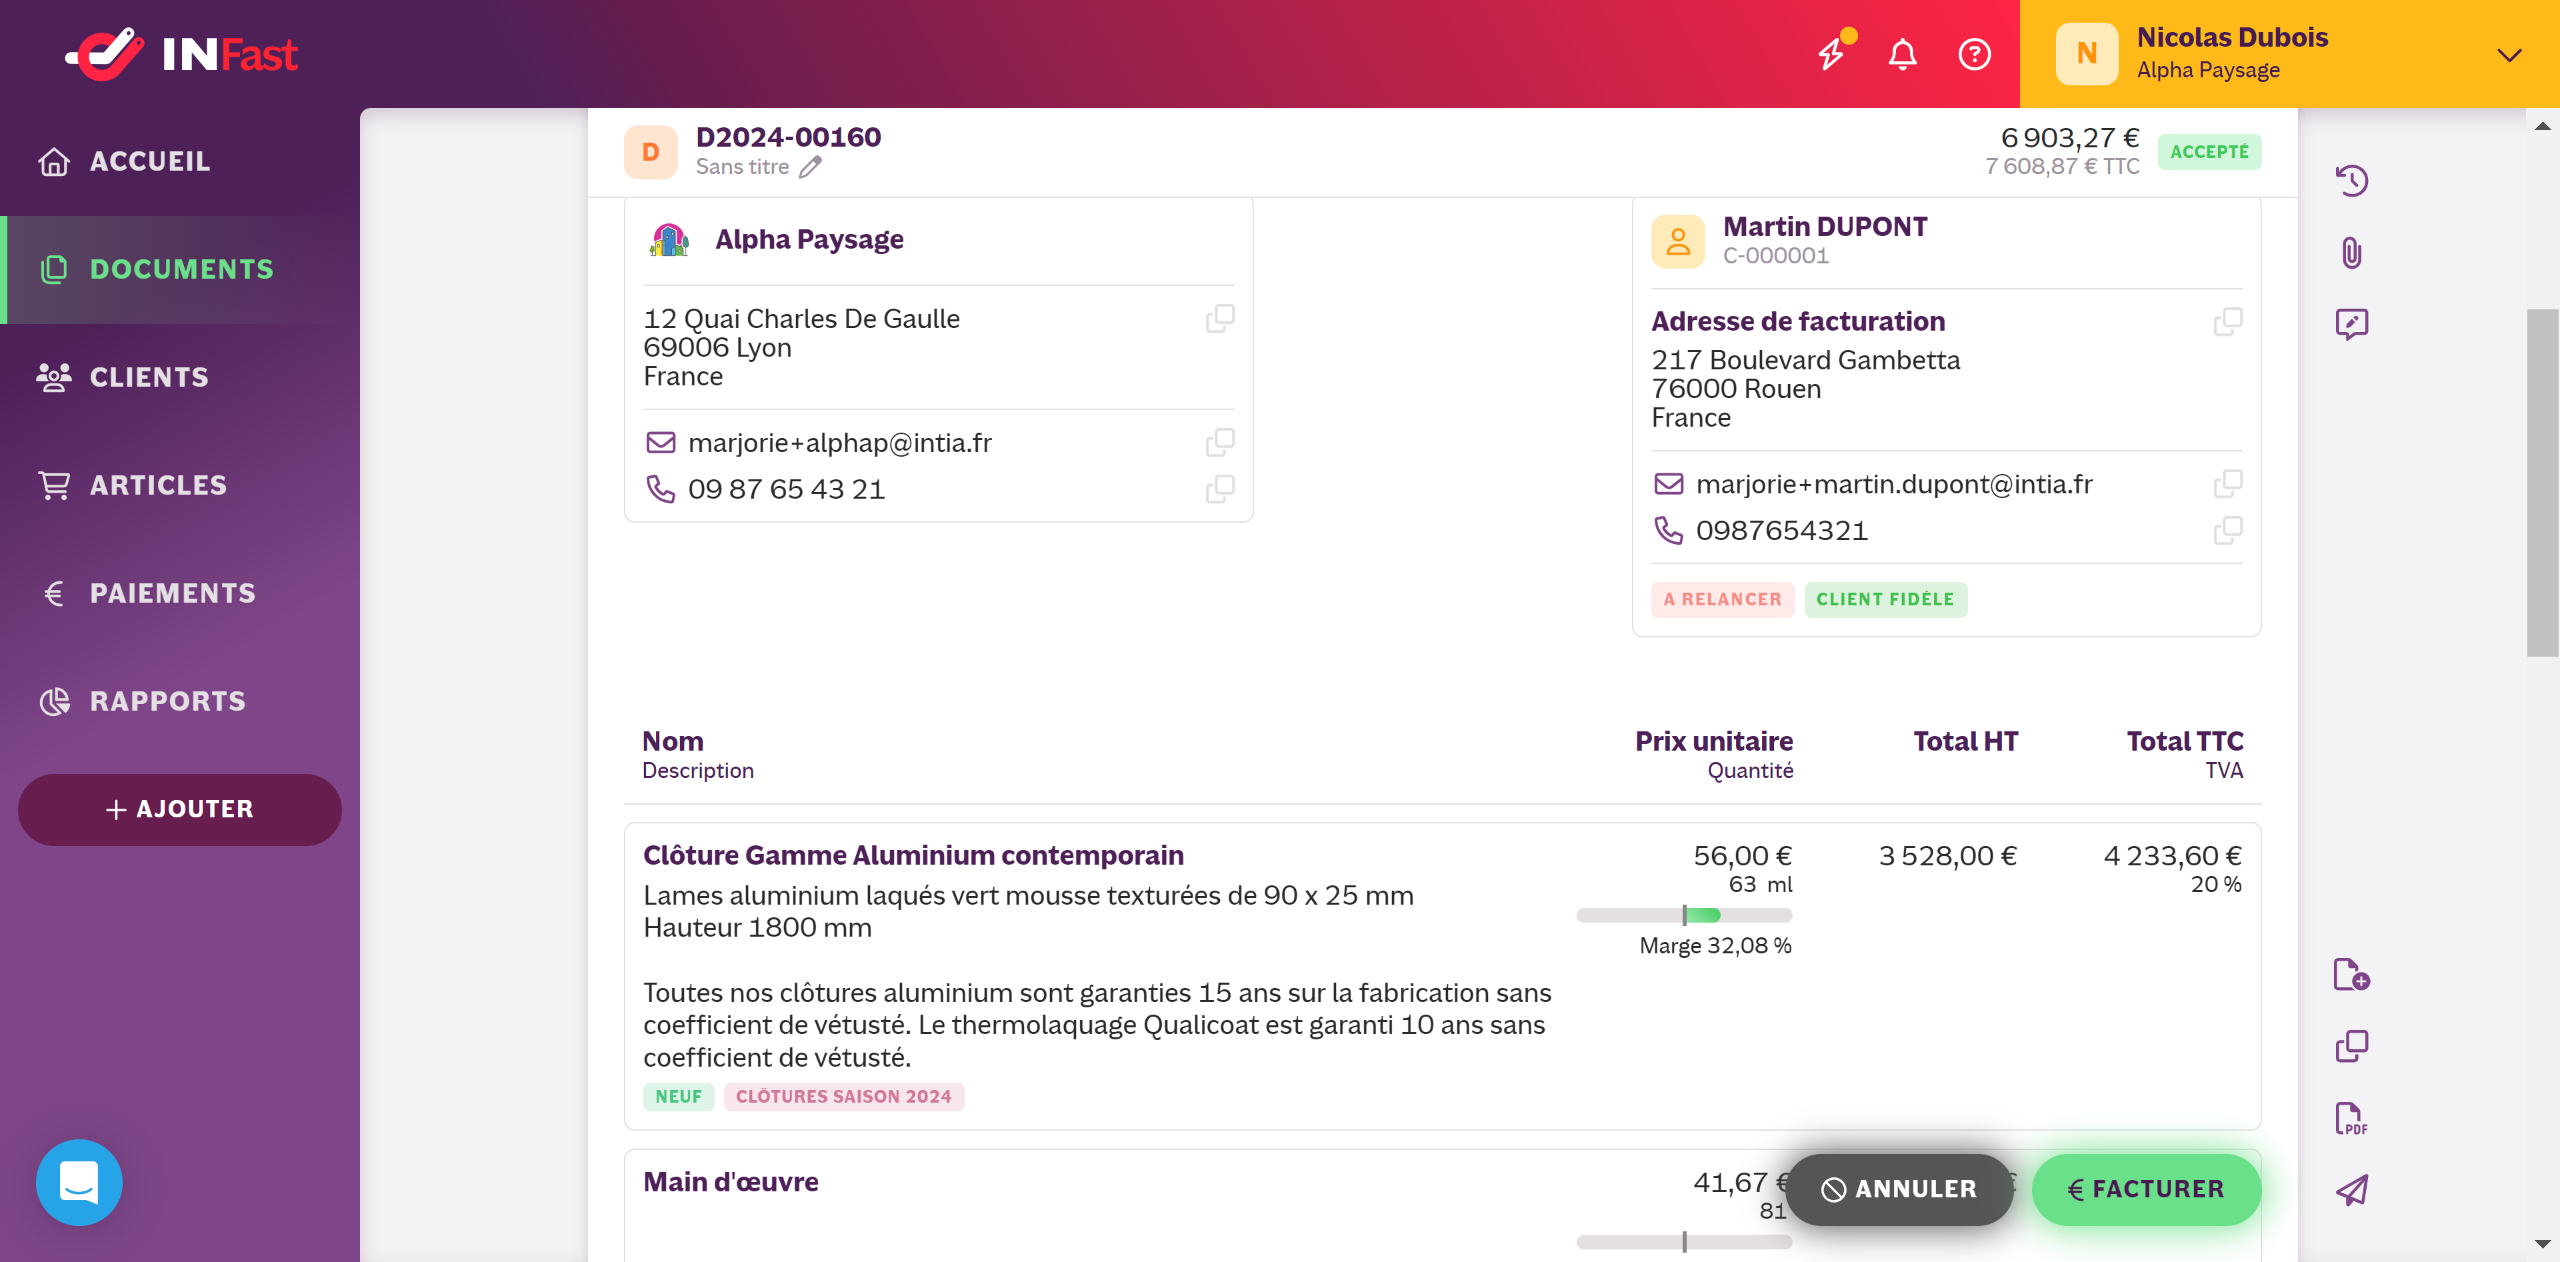The width and height of the screenshot is (2560, 1262).
Task: Open the chat support bubble
Action: [79, 1182]
